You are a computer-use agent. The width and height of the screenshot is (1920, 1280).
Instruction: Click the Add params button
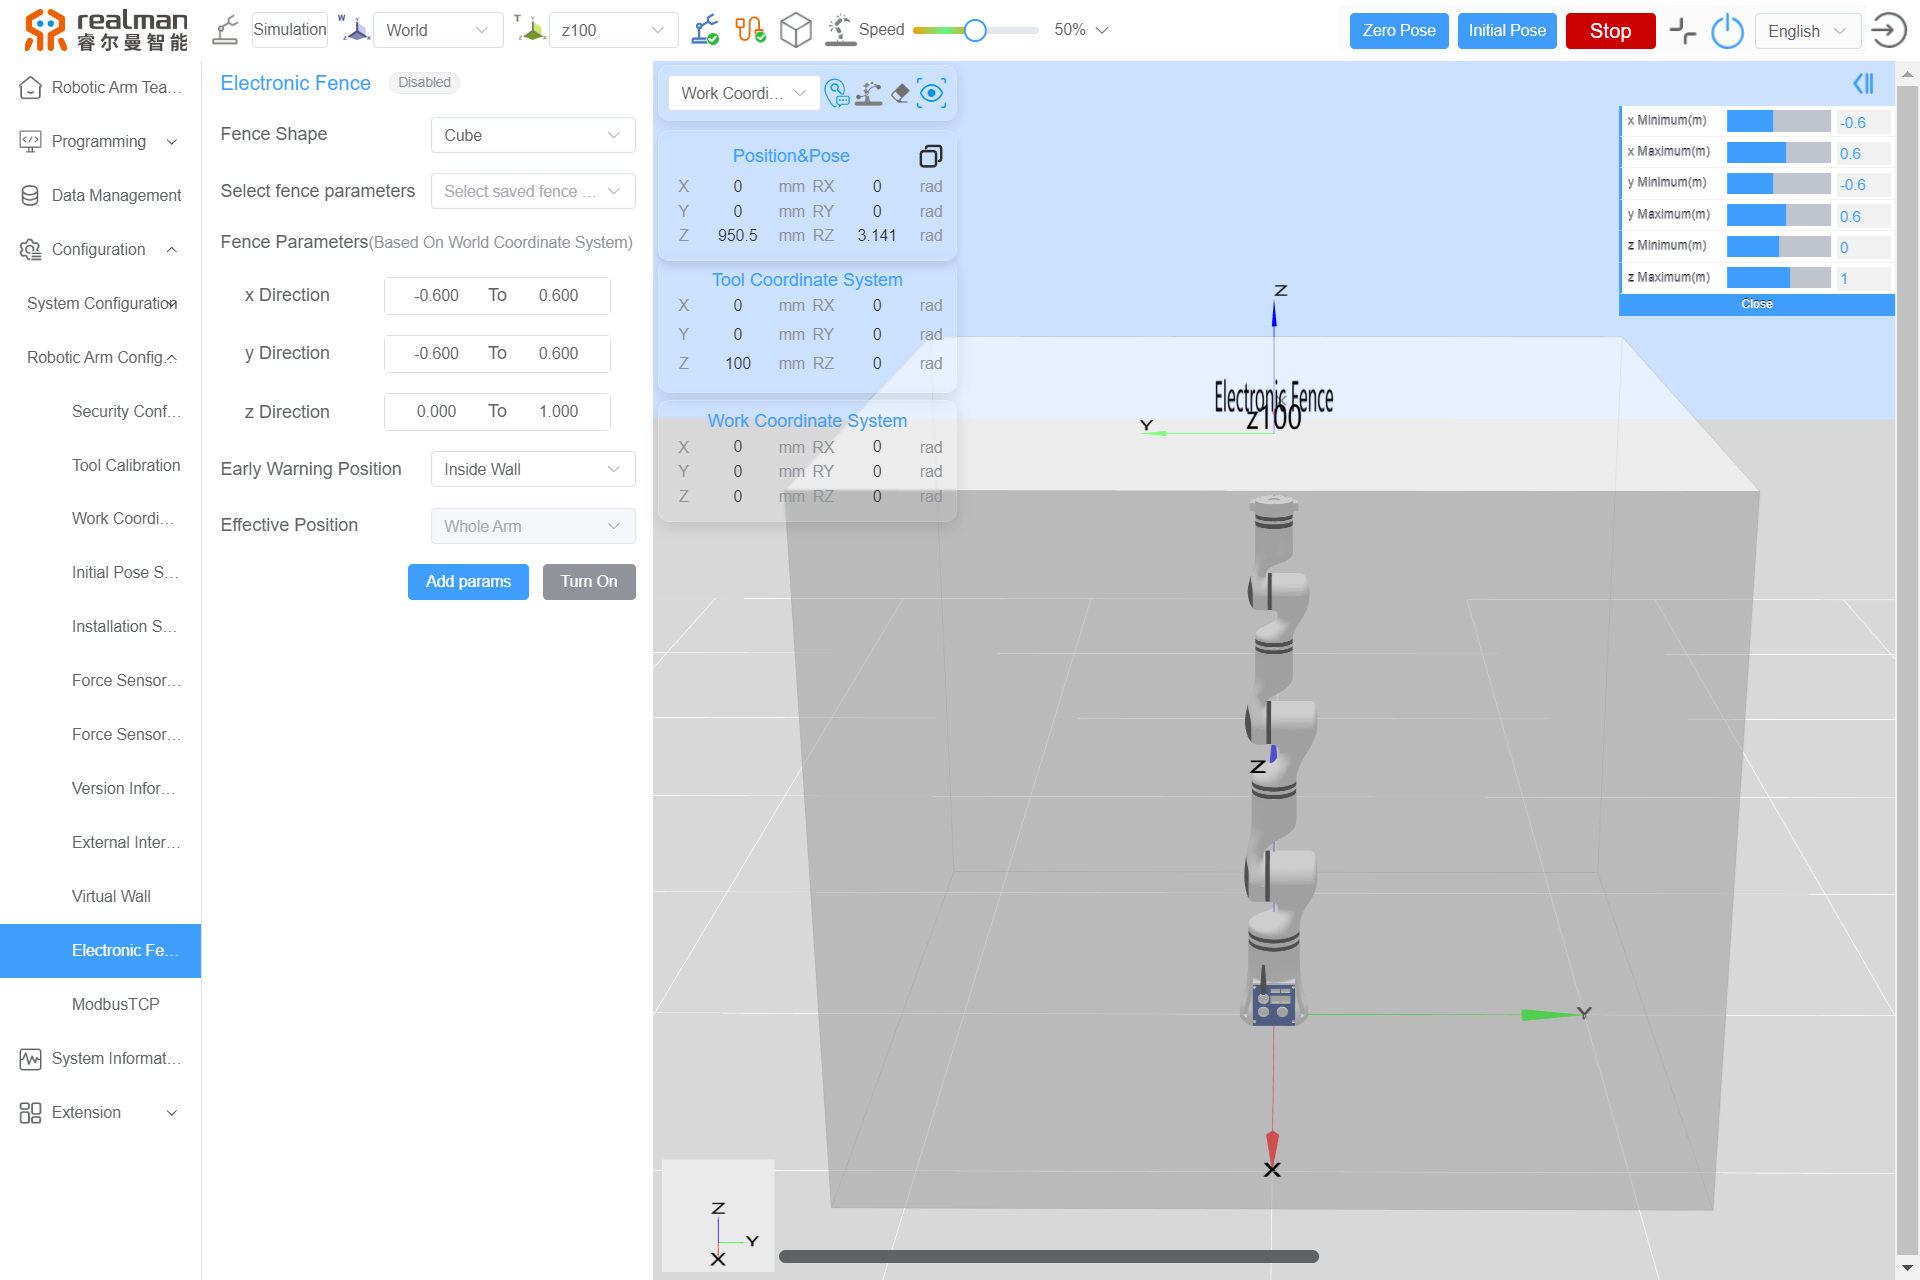pos(468,582)
